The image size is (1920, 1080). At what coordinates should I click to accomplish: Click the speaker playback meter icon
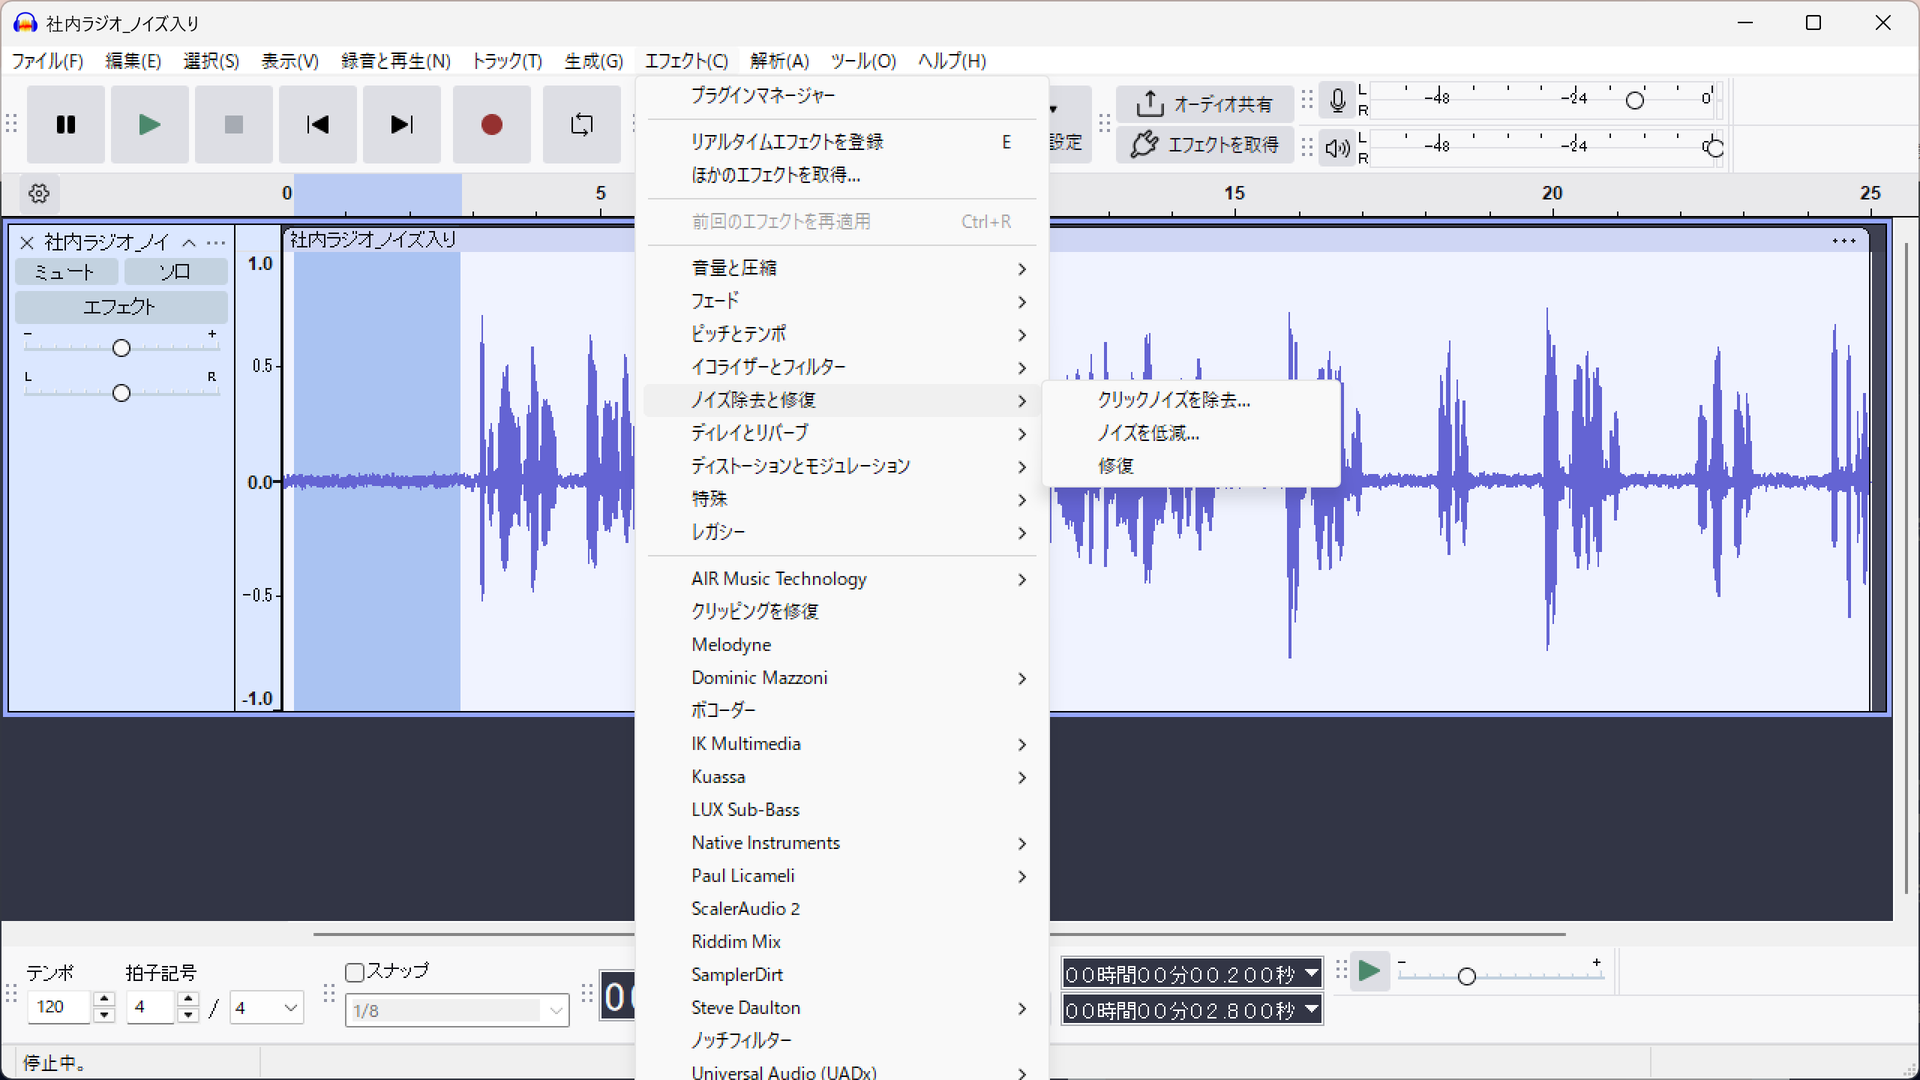1337,148
